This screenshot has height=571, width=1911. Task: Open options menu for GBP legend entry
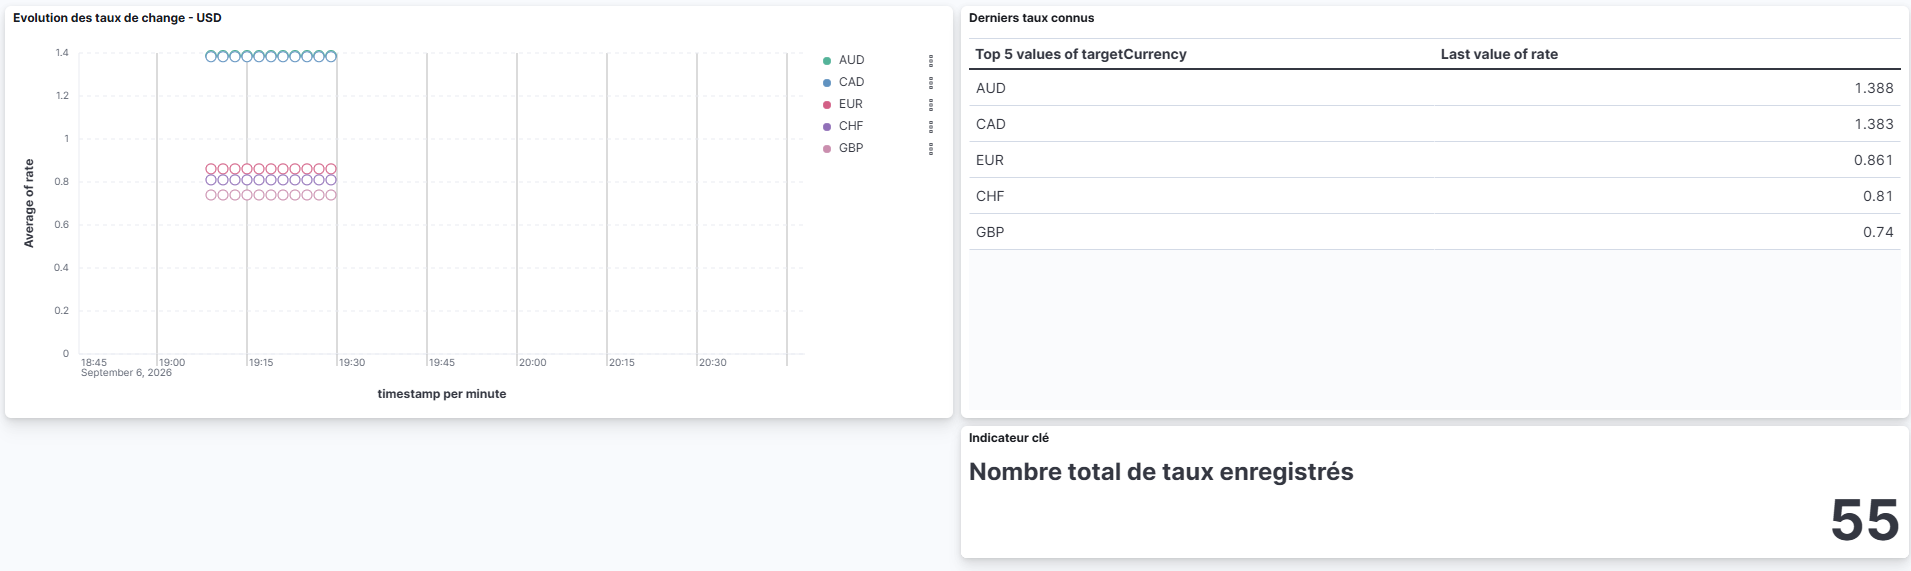tap(931, 149)
